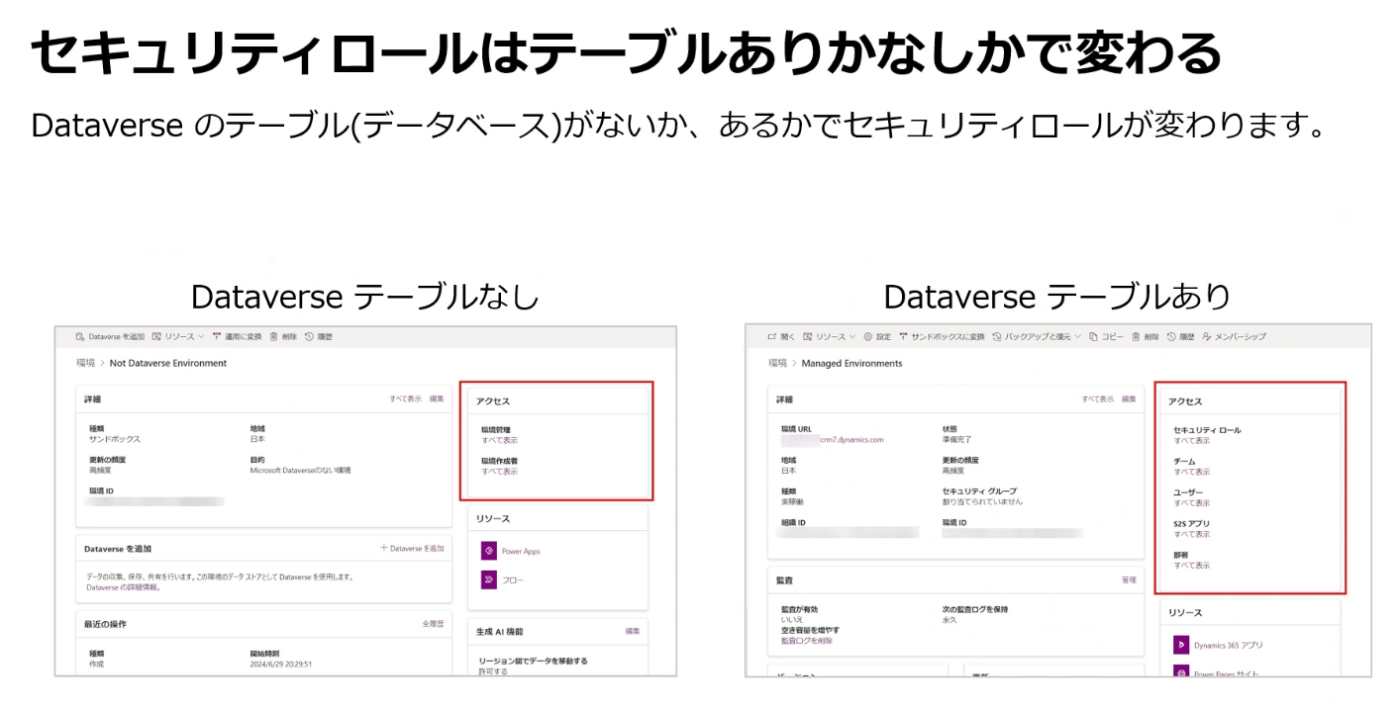The width and height of the screenshot is (1400, 709).
Task: Click 開く in Managed Environments toolbar
Action: click(780, 337)
